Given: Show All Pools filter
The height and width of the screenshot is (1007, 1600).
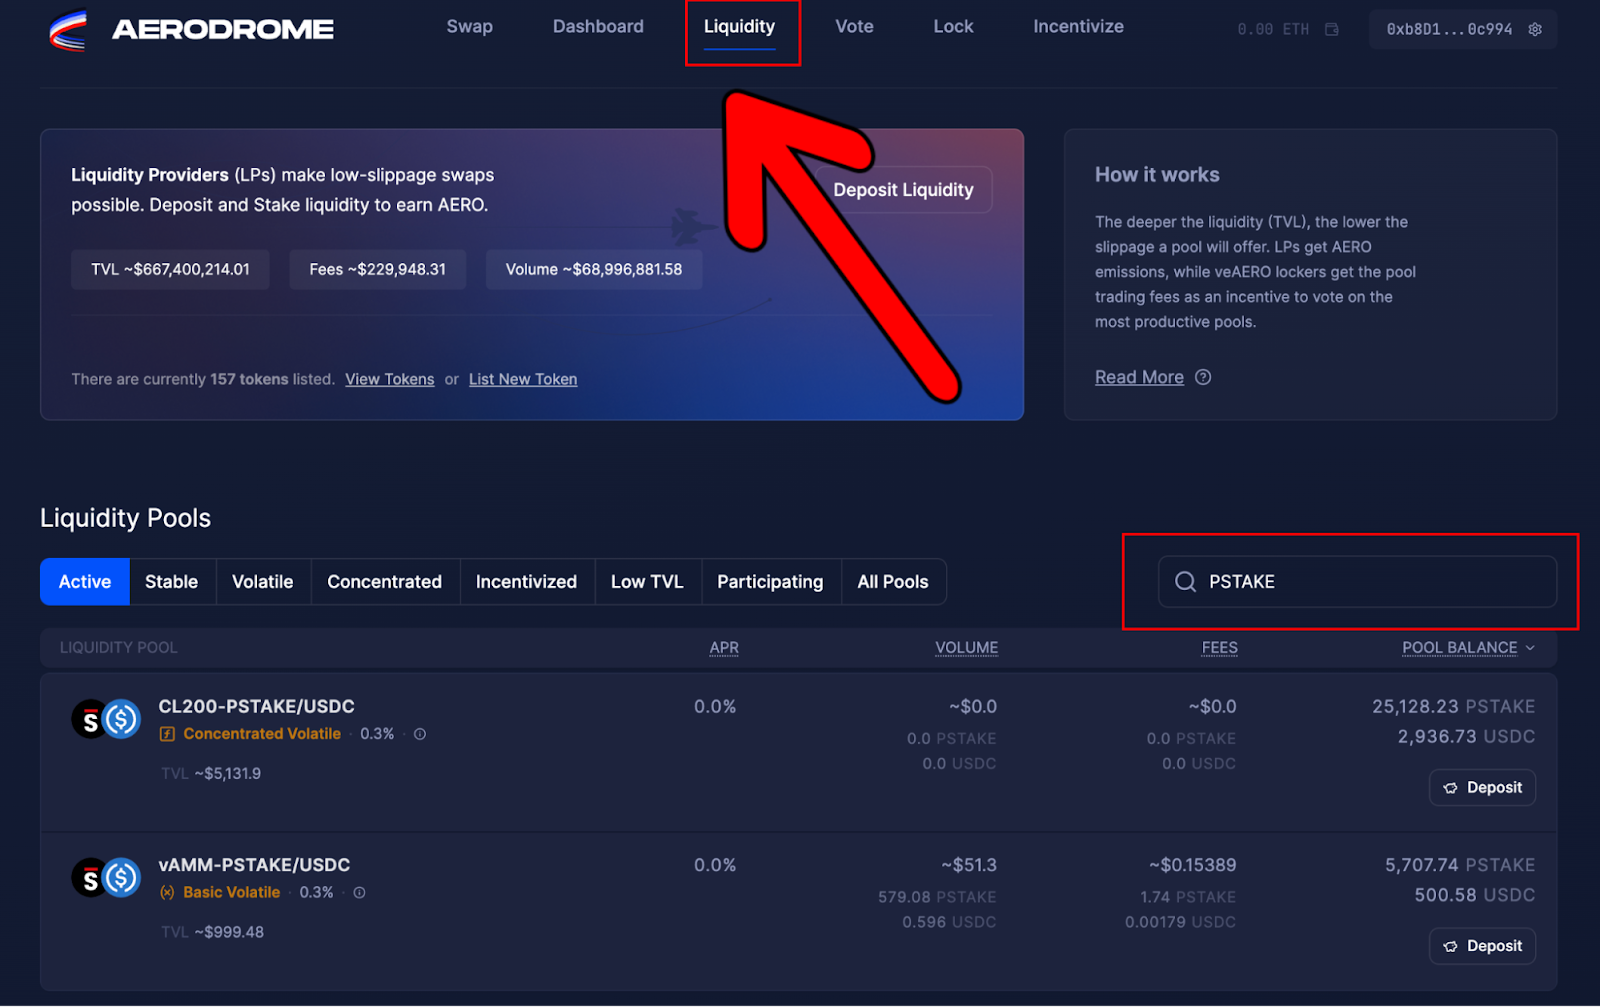Looking at the screenshot, I should (893, 582).
